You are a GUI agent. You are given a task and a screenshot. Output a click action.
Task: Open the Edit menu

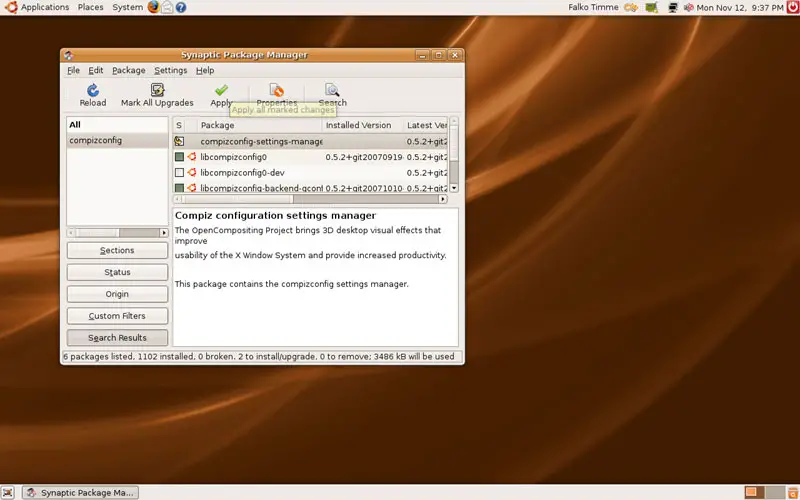coord(96,70)
